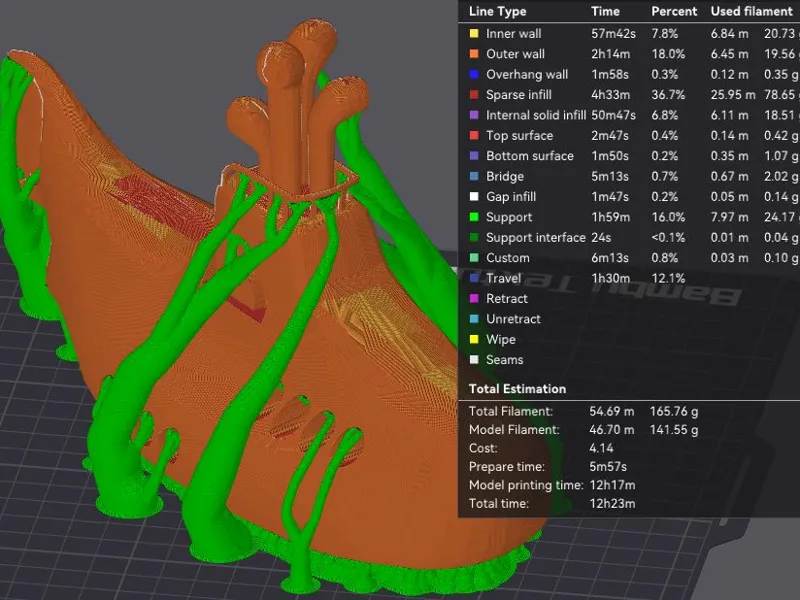
Task: Click the Line Type column header
Action: click(497, 11)
